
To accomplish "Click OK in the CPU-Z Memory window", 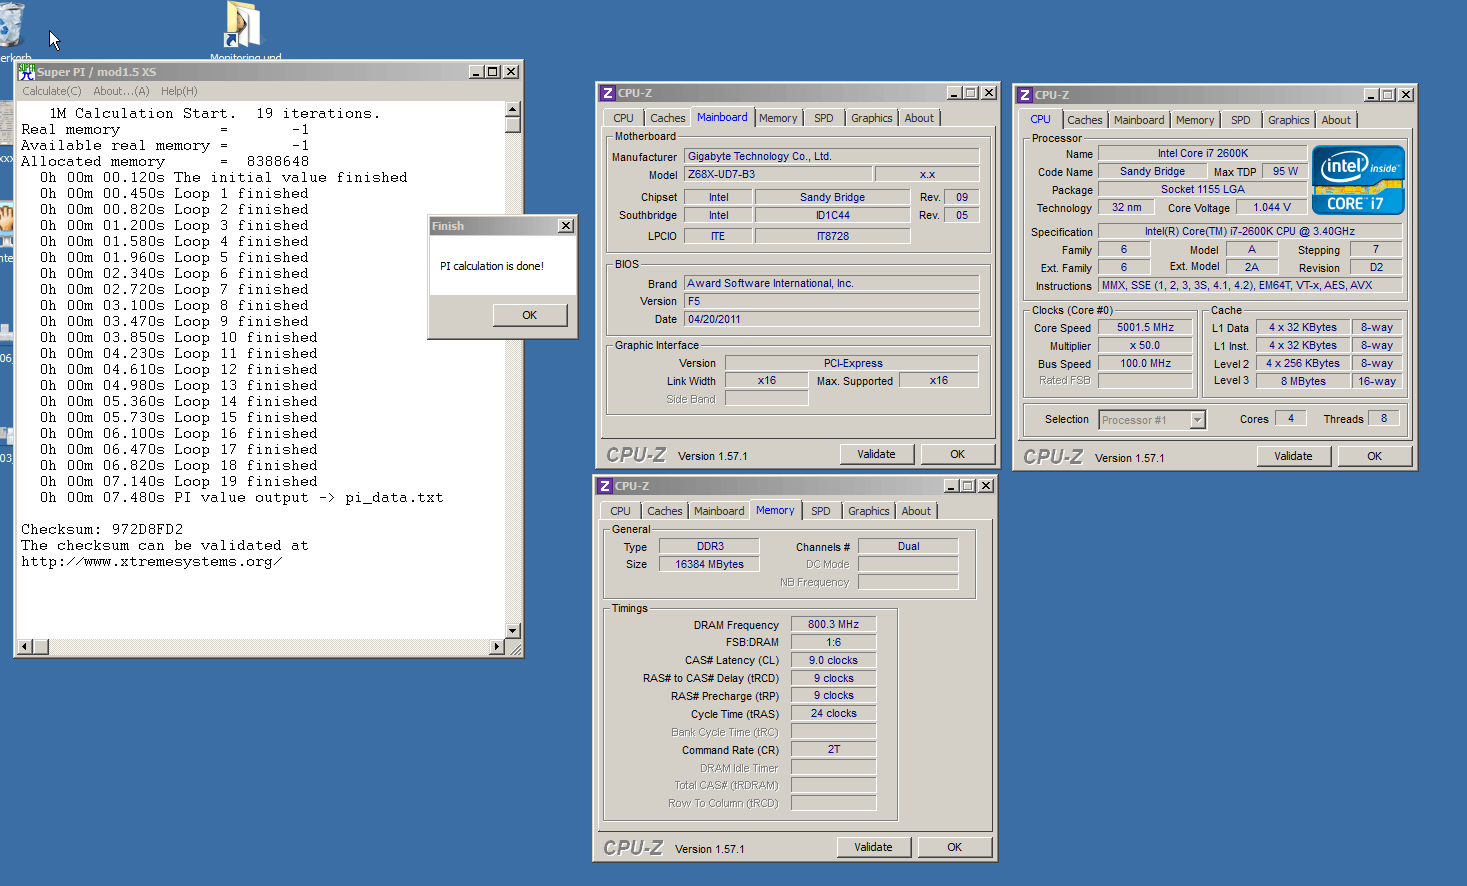I will coord(954,847).
